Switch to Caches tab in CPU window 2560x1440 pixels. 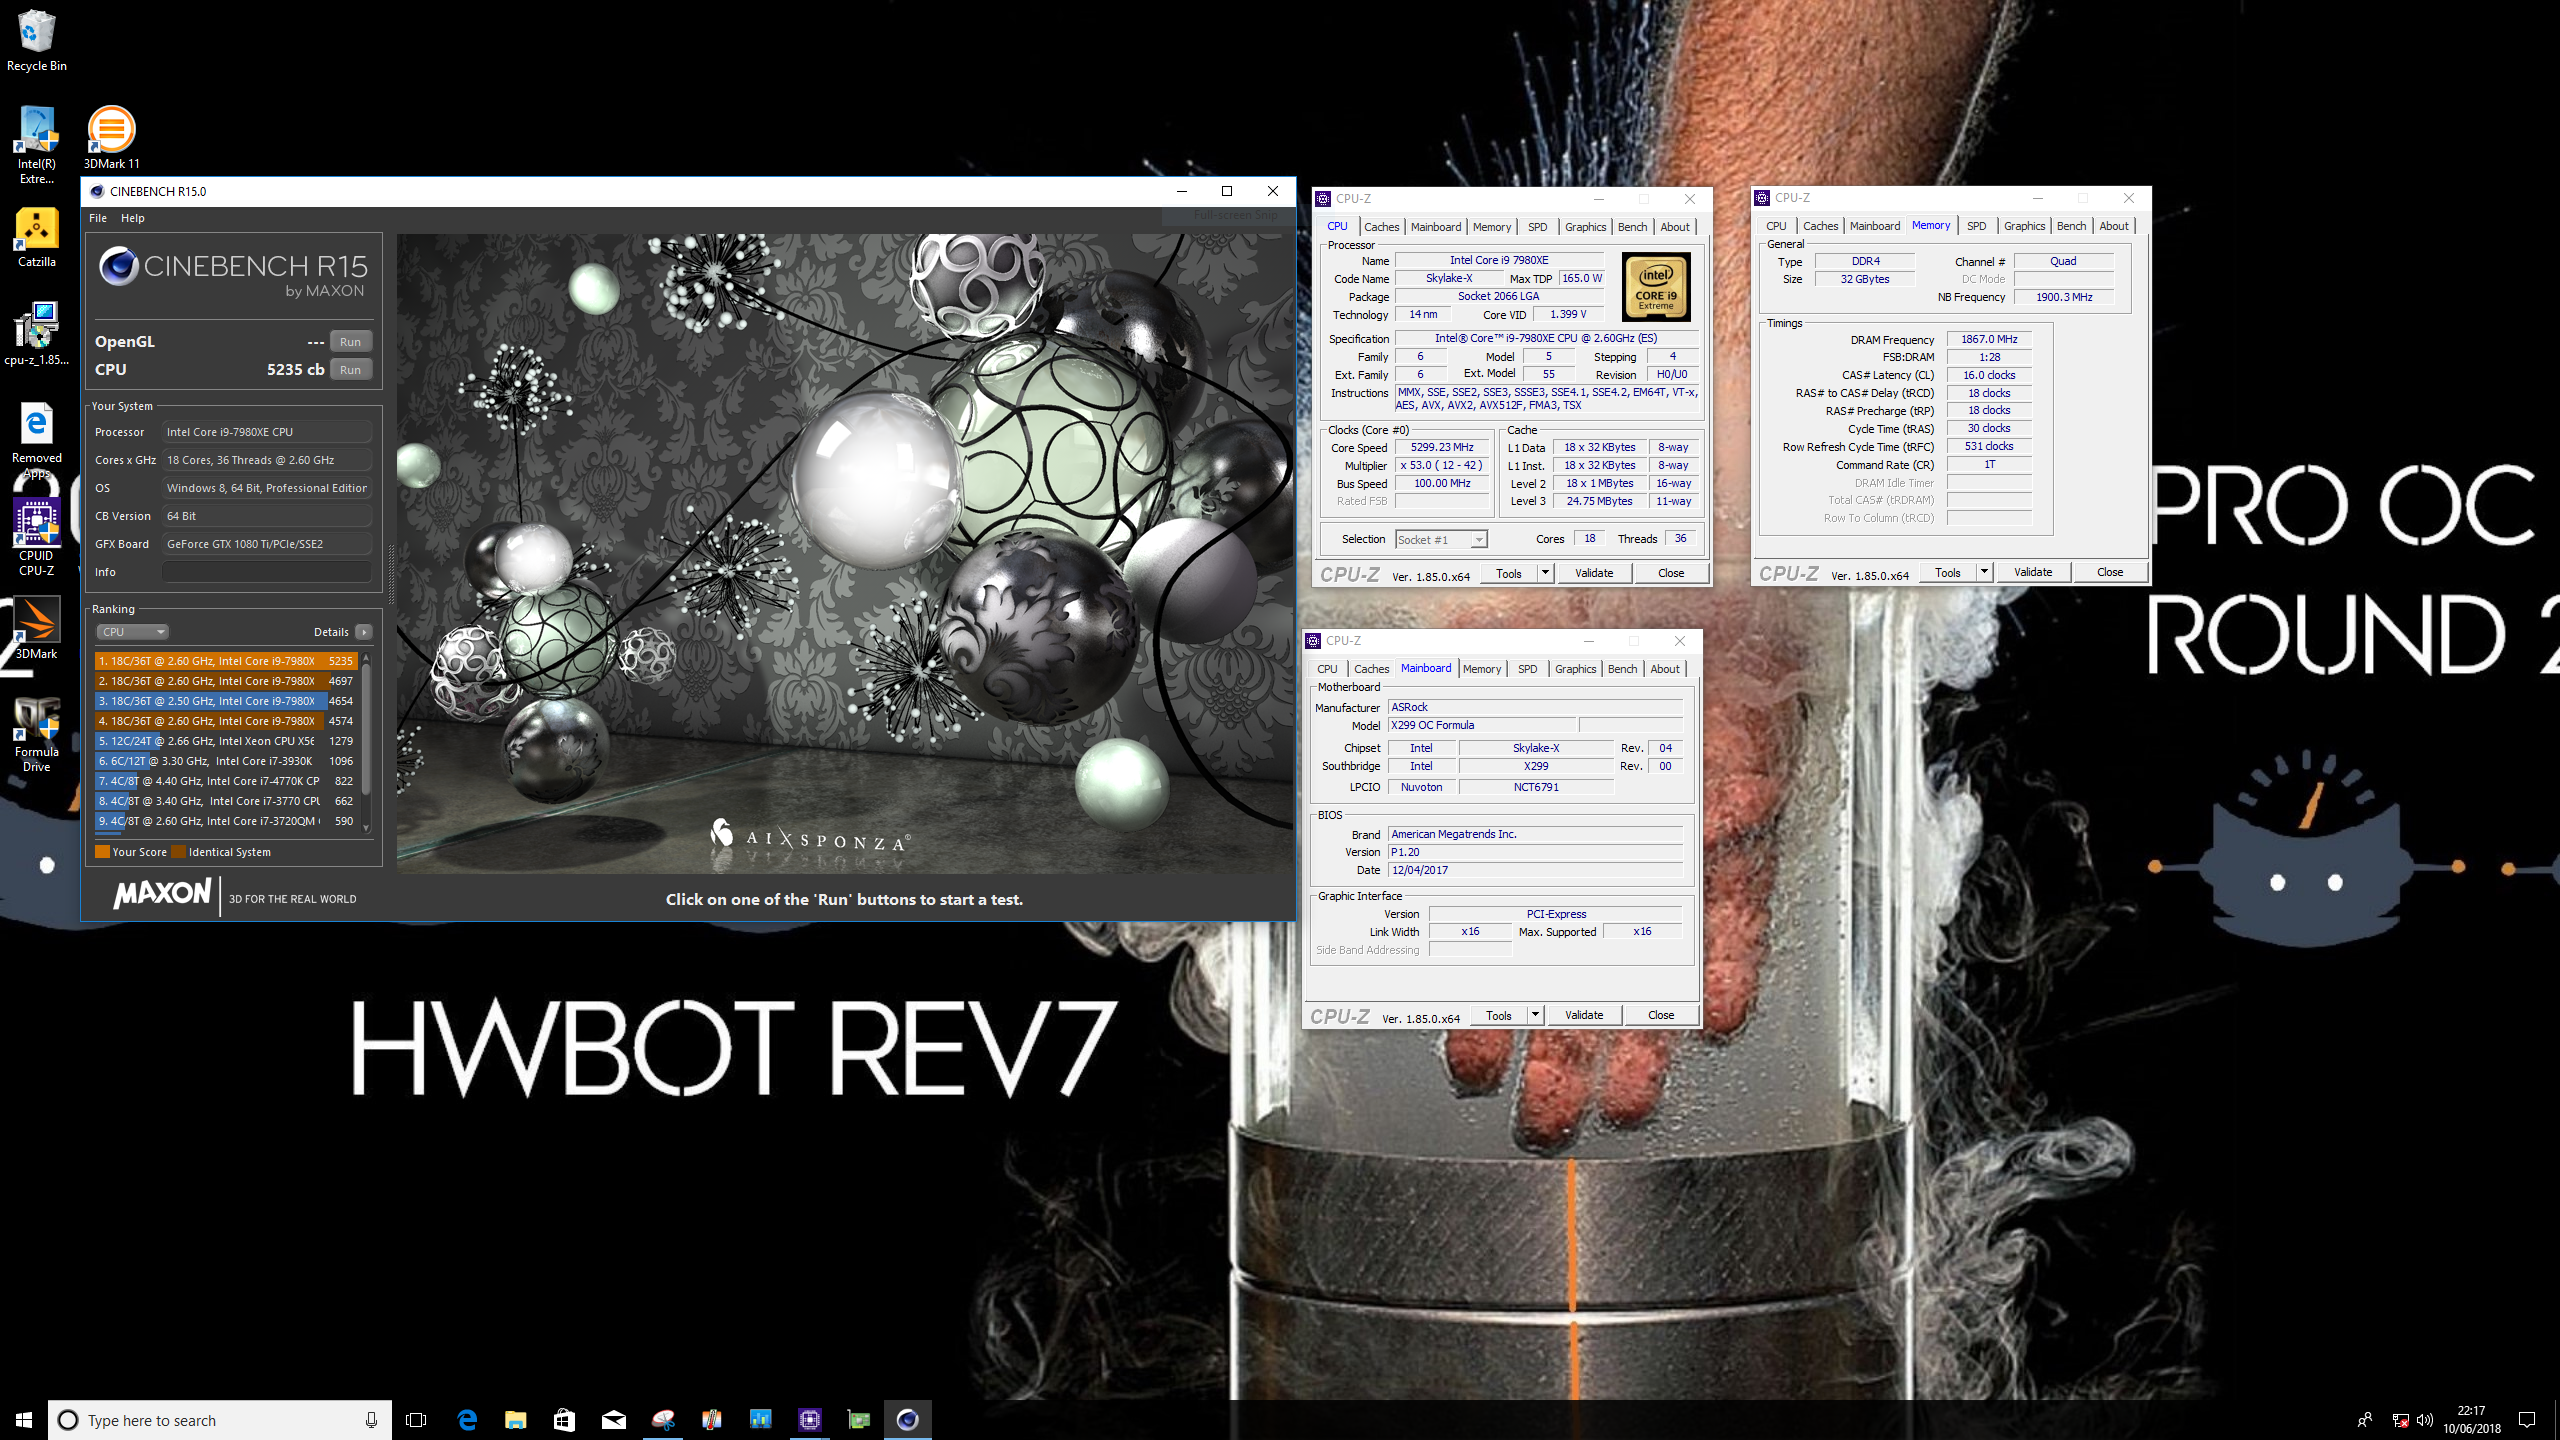[1381, 227]
